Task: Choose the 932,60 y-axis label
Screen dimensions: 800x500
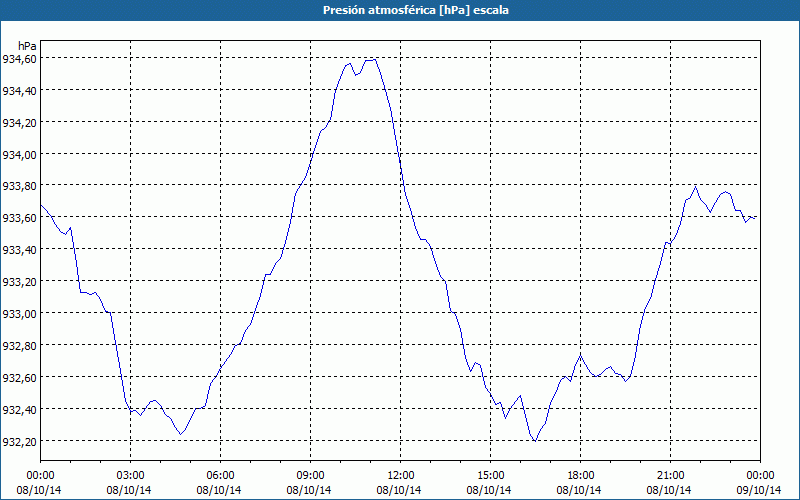Action: point(19,378)
